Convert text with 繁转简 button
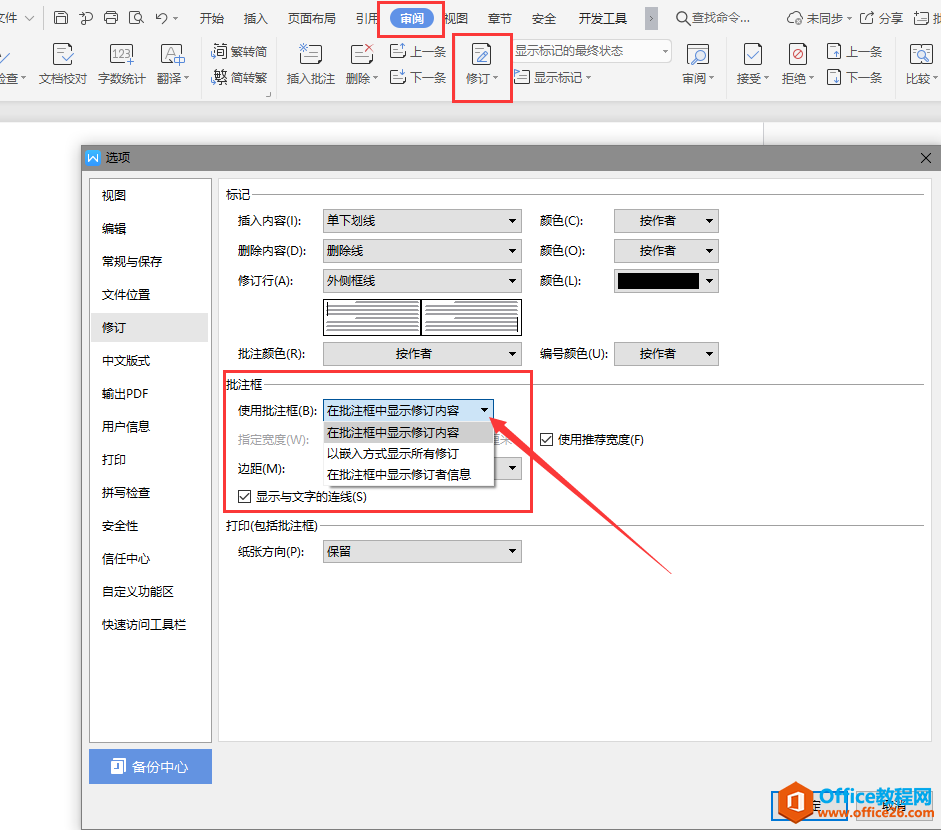This screenshot has height=830, width=941. pyautogui.click(x=239, y=52)
